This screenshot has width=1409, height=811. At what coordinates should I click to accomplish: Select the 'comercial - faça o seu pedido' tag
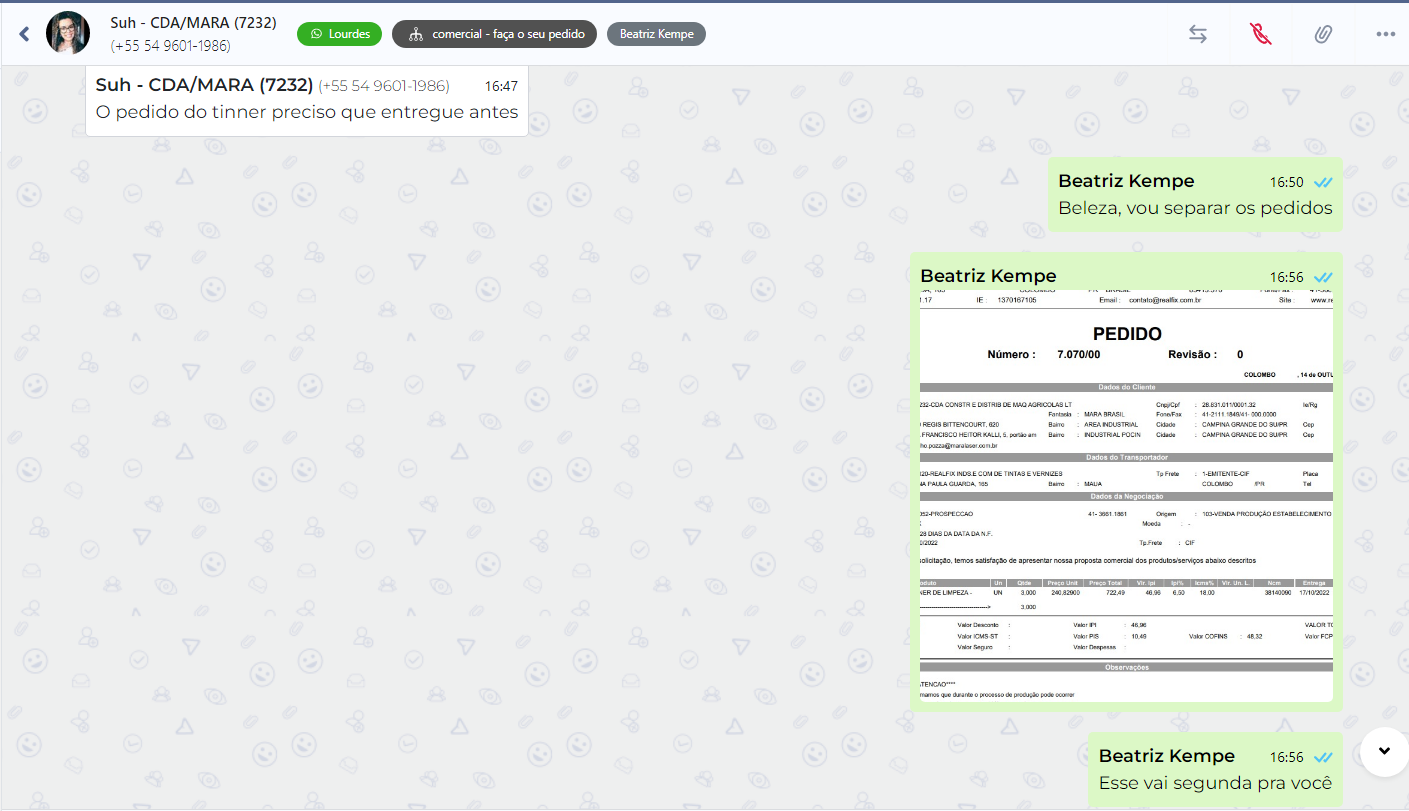click(x=494, y=34)
